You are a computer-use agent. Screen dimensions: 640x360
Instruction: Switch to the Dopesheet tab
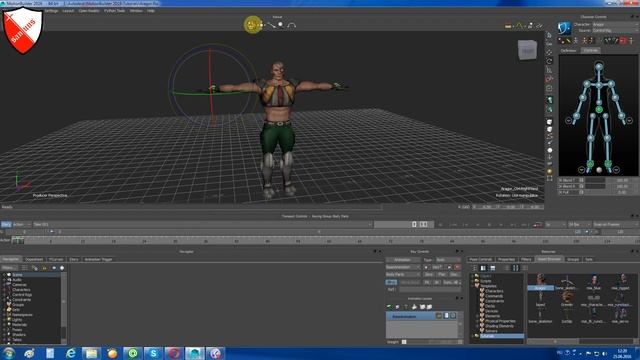34,259
